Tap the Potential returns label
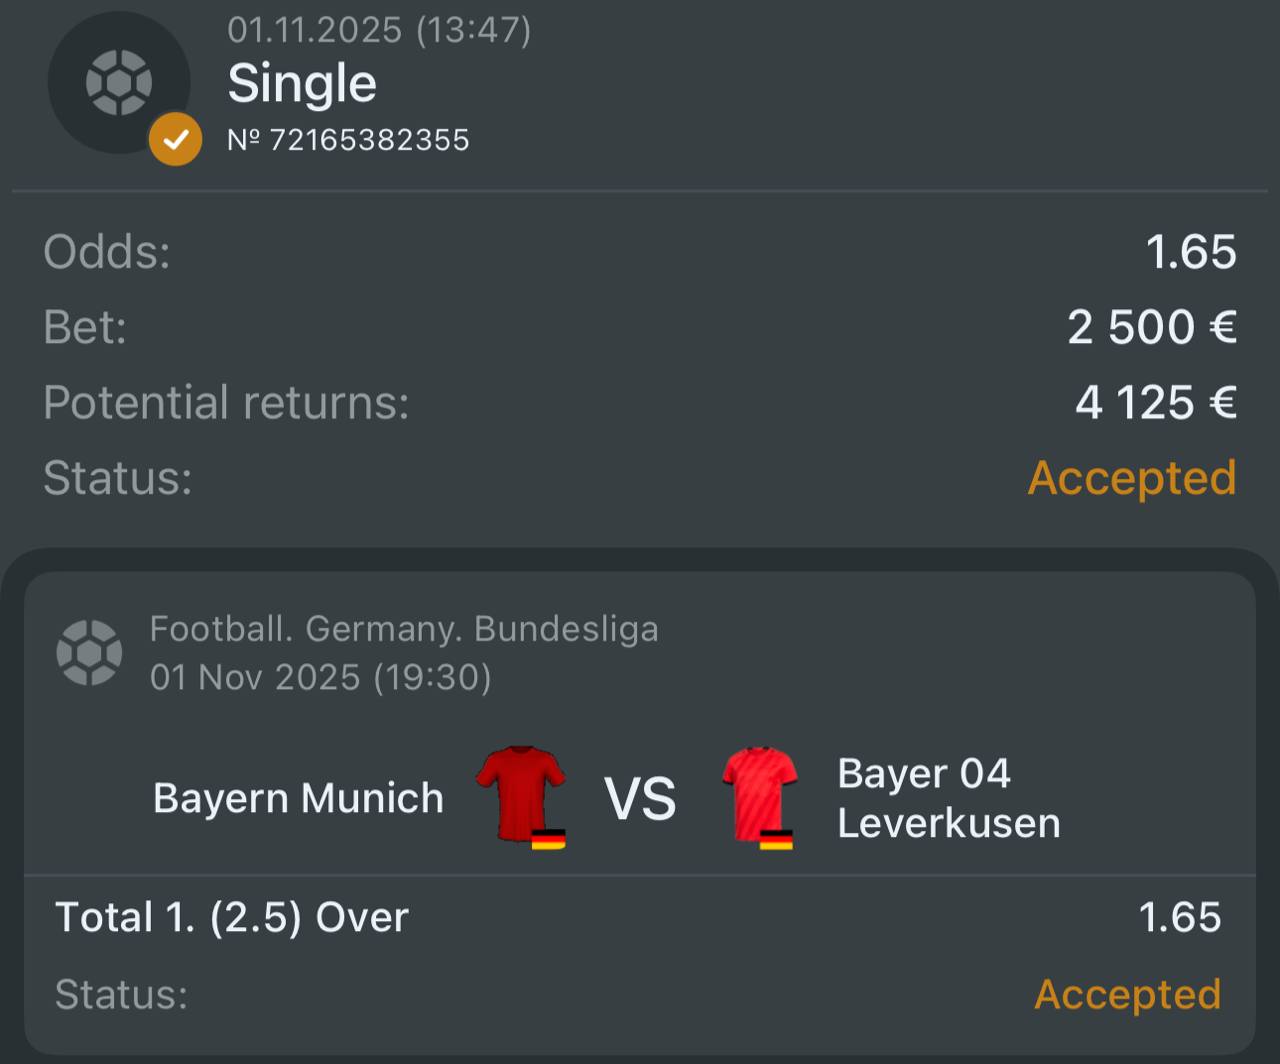Viewport: 1280px width, 1064px height. point(226,402)
